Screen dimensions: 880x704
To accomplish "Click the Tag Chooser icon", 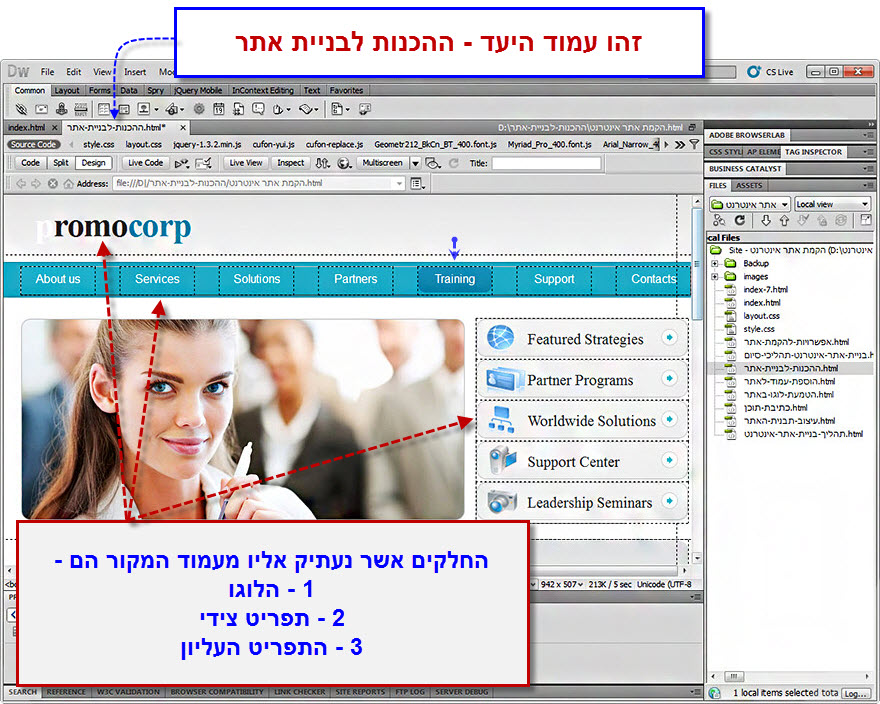I will [x=365, y=109].
